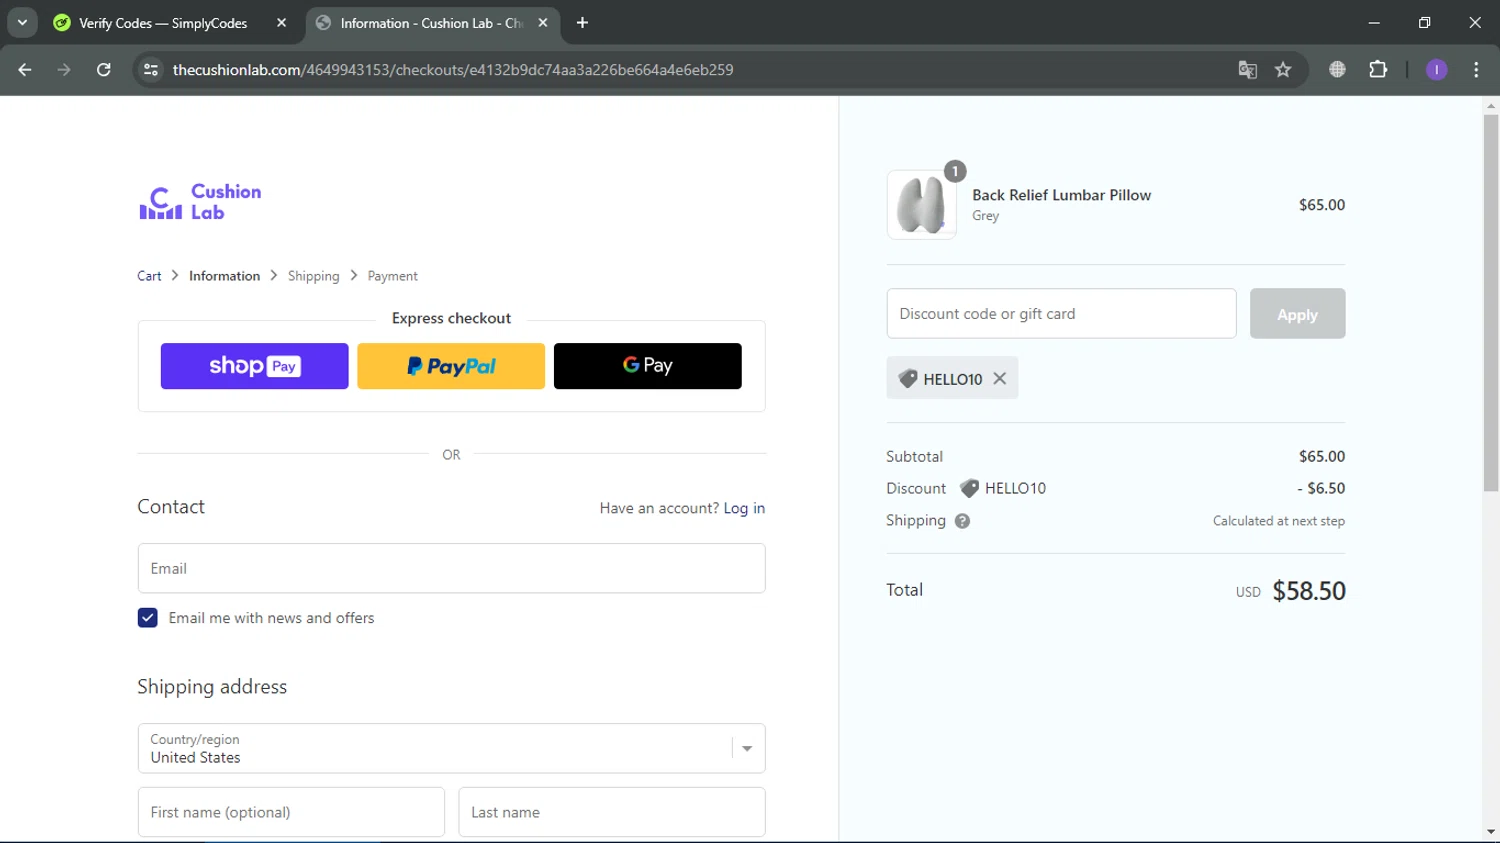Click the product name Back Relief Lumbar Pillow
This screenshot has width=1500, height=843.
(1061, 195)
